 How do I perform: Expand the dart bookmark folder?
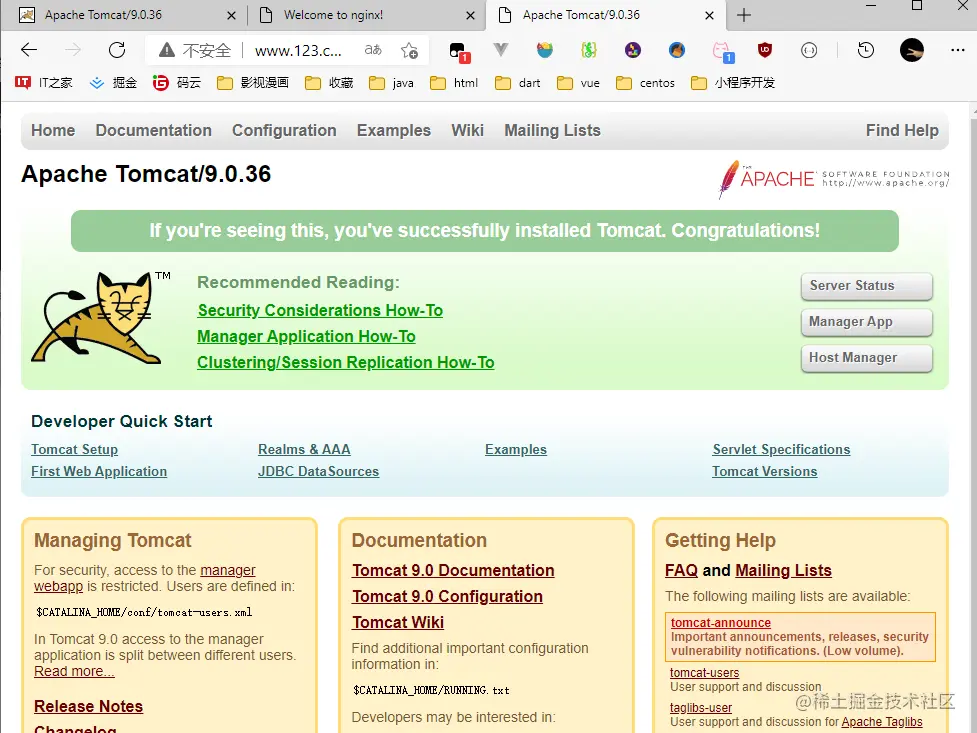coord(518,83)
